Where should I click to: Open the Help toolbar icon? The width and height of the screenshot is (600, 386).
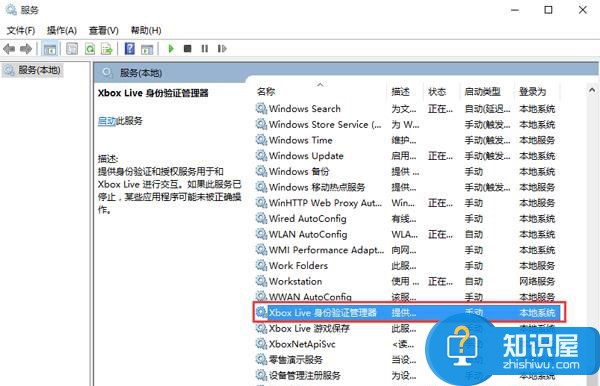pos(130,49)
